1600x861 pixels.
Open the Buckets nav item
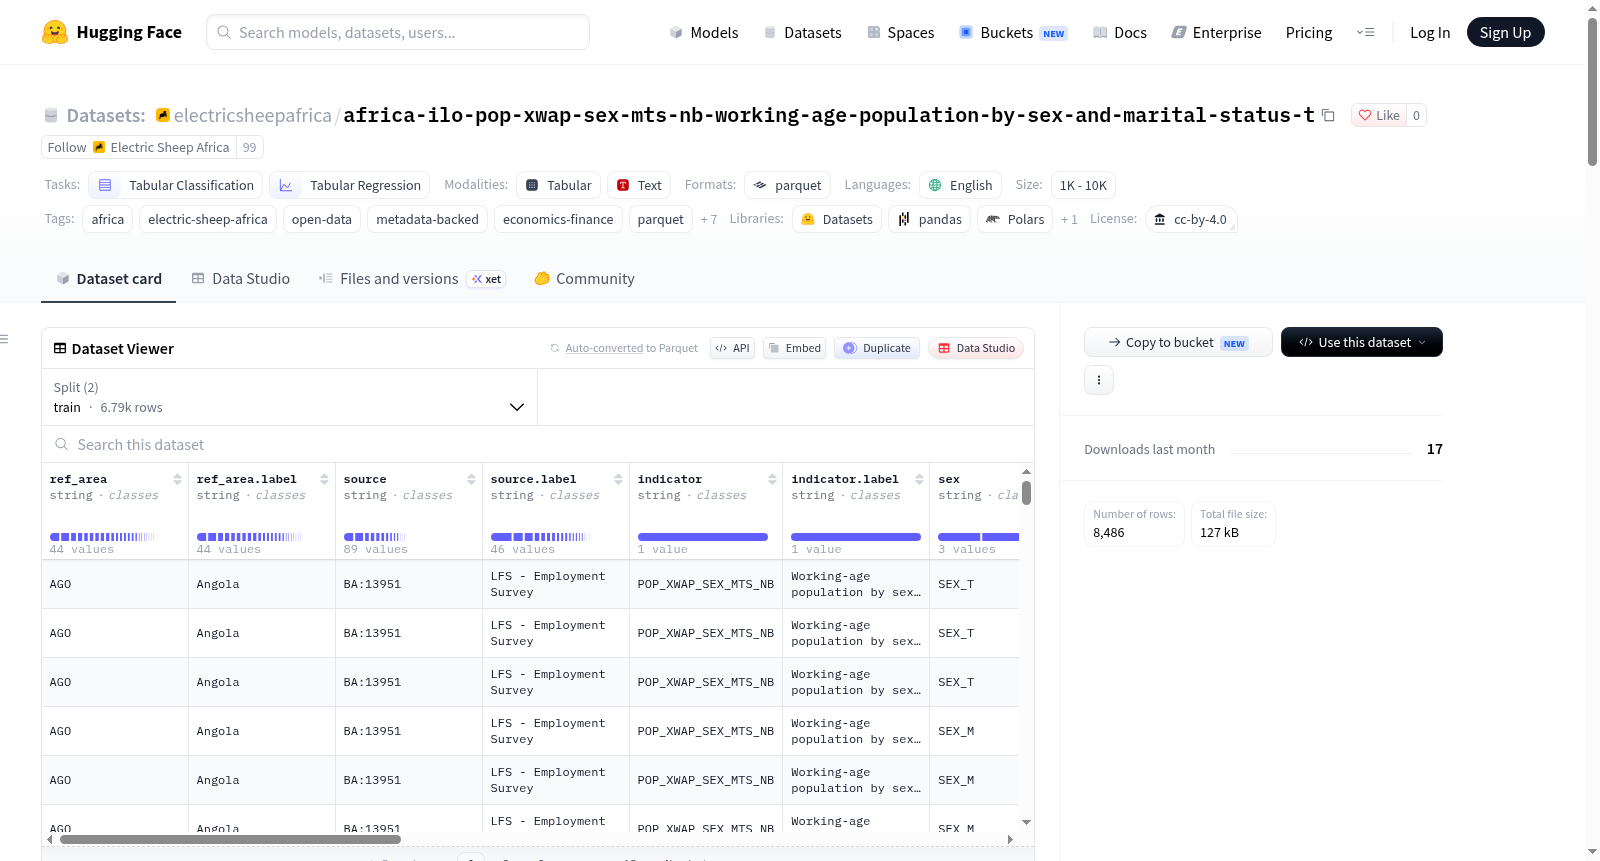(1013, 32)
